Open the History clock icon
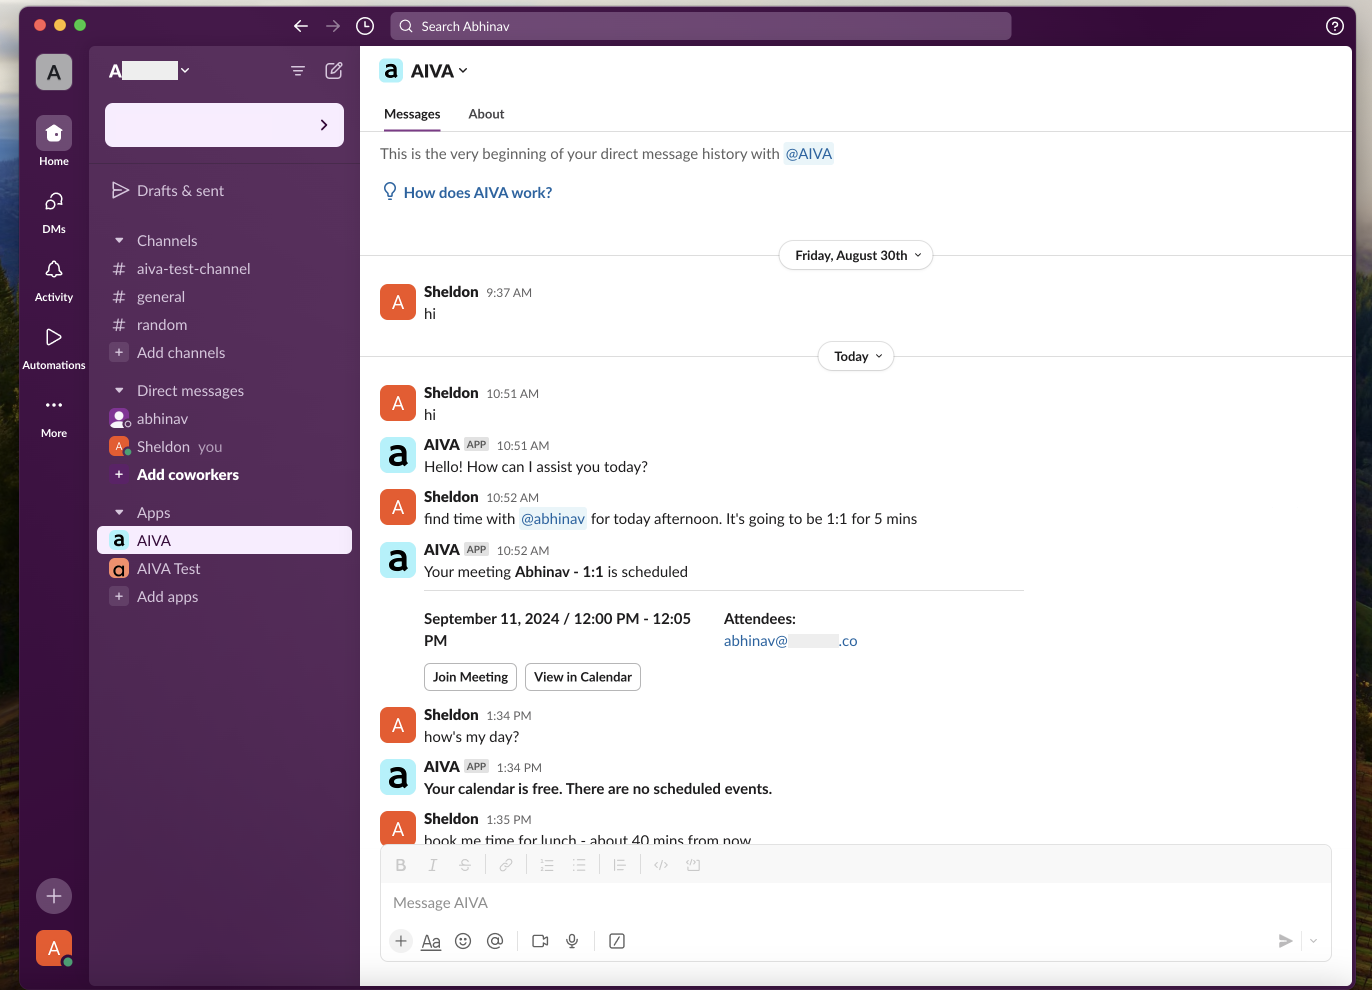The width and height of the screenshot is (1372, 990). pos(365,26)
